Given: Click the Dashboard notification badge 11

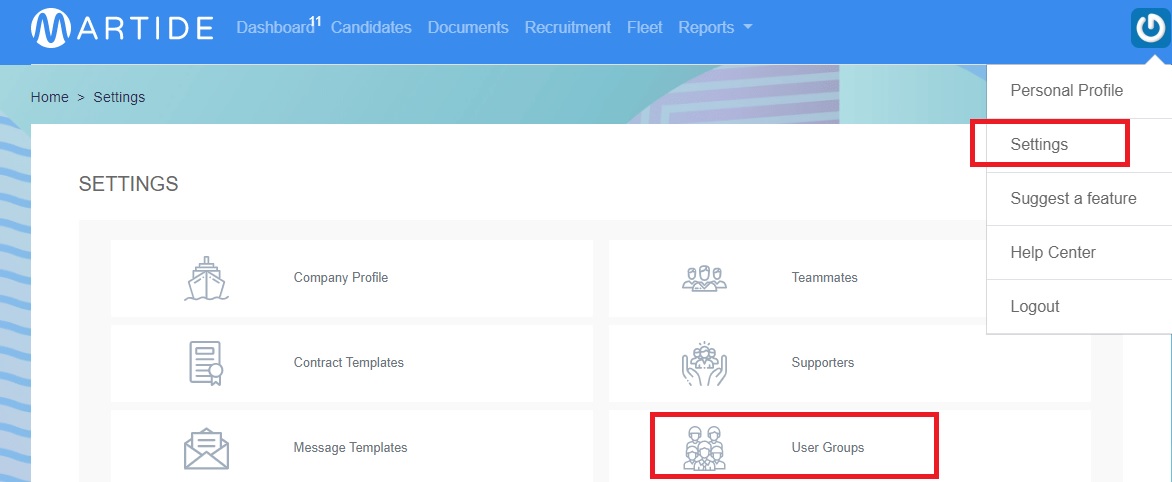Looking at the screenshot, I should [x=315, y=22].
